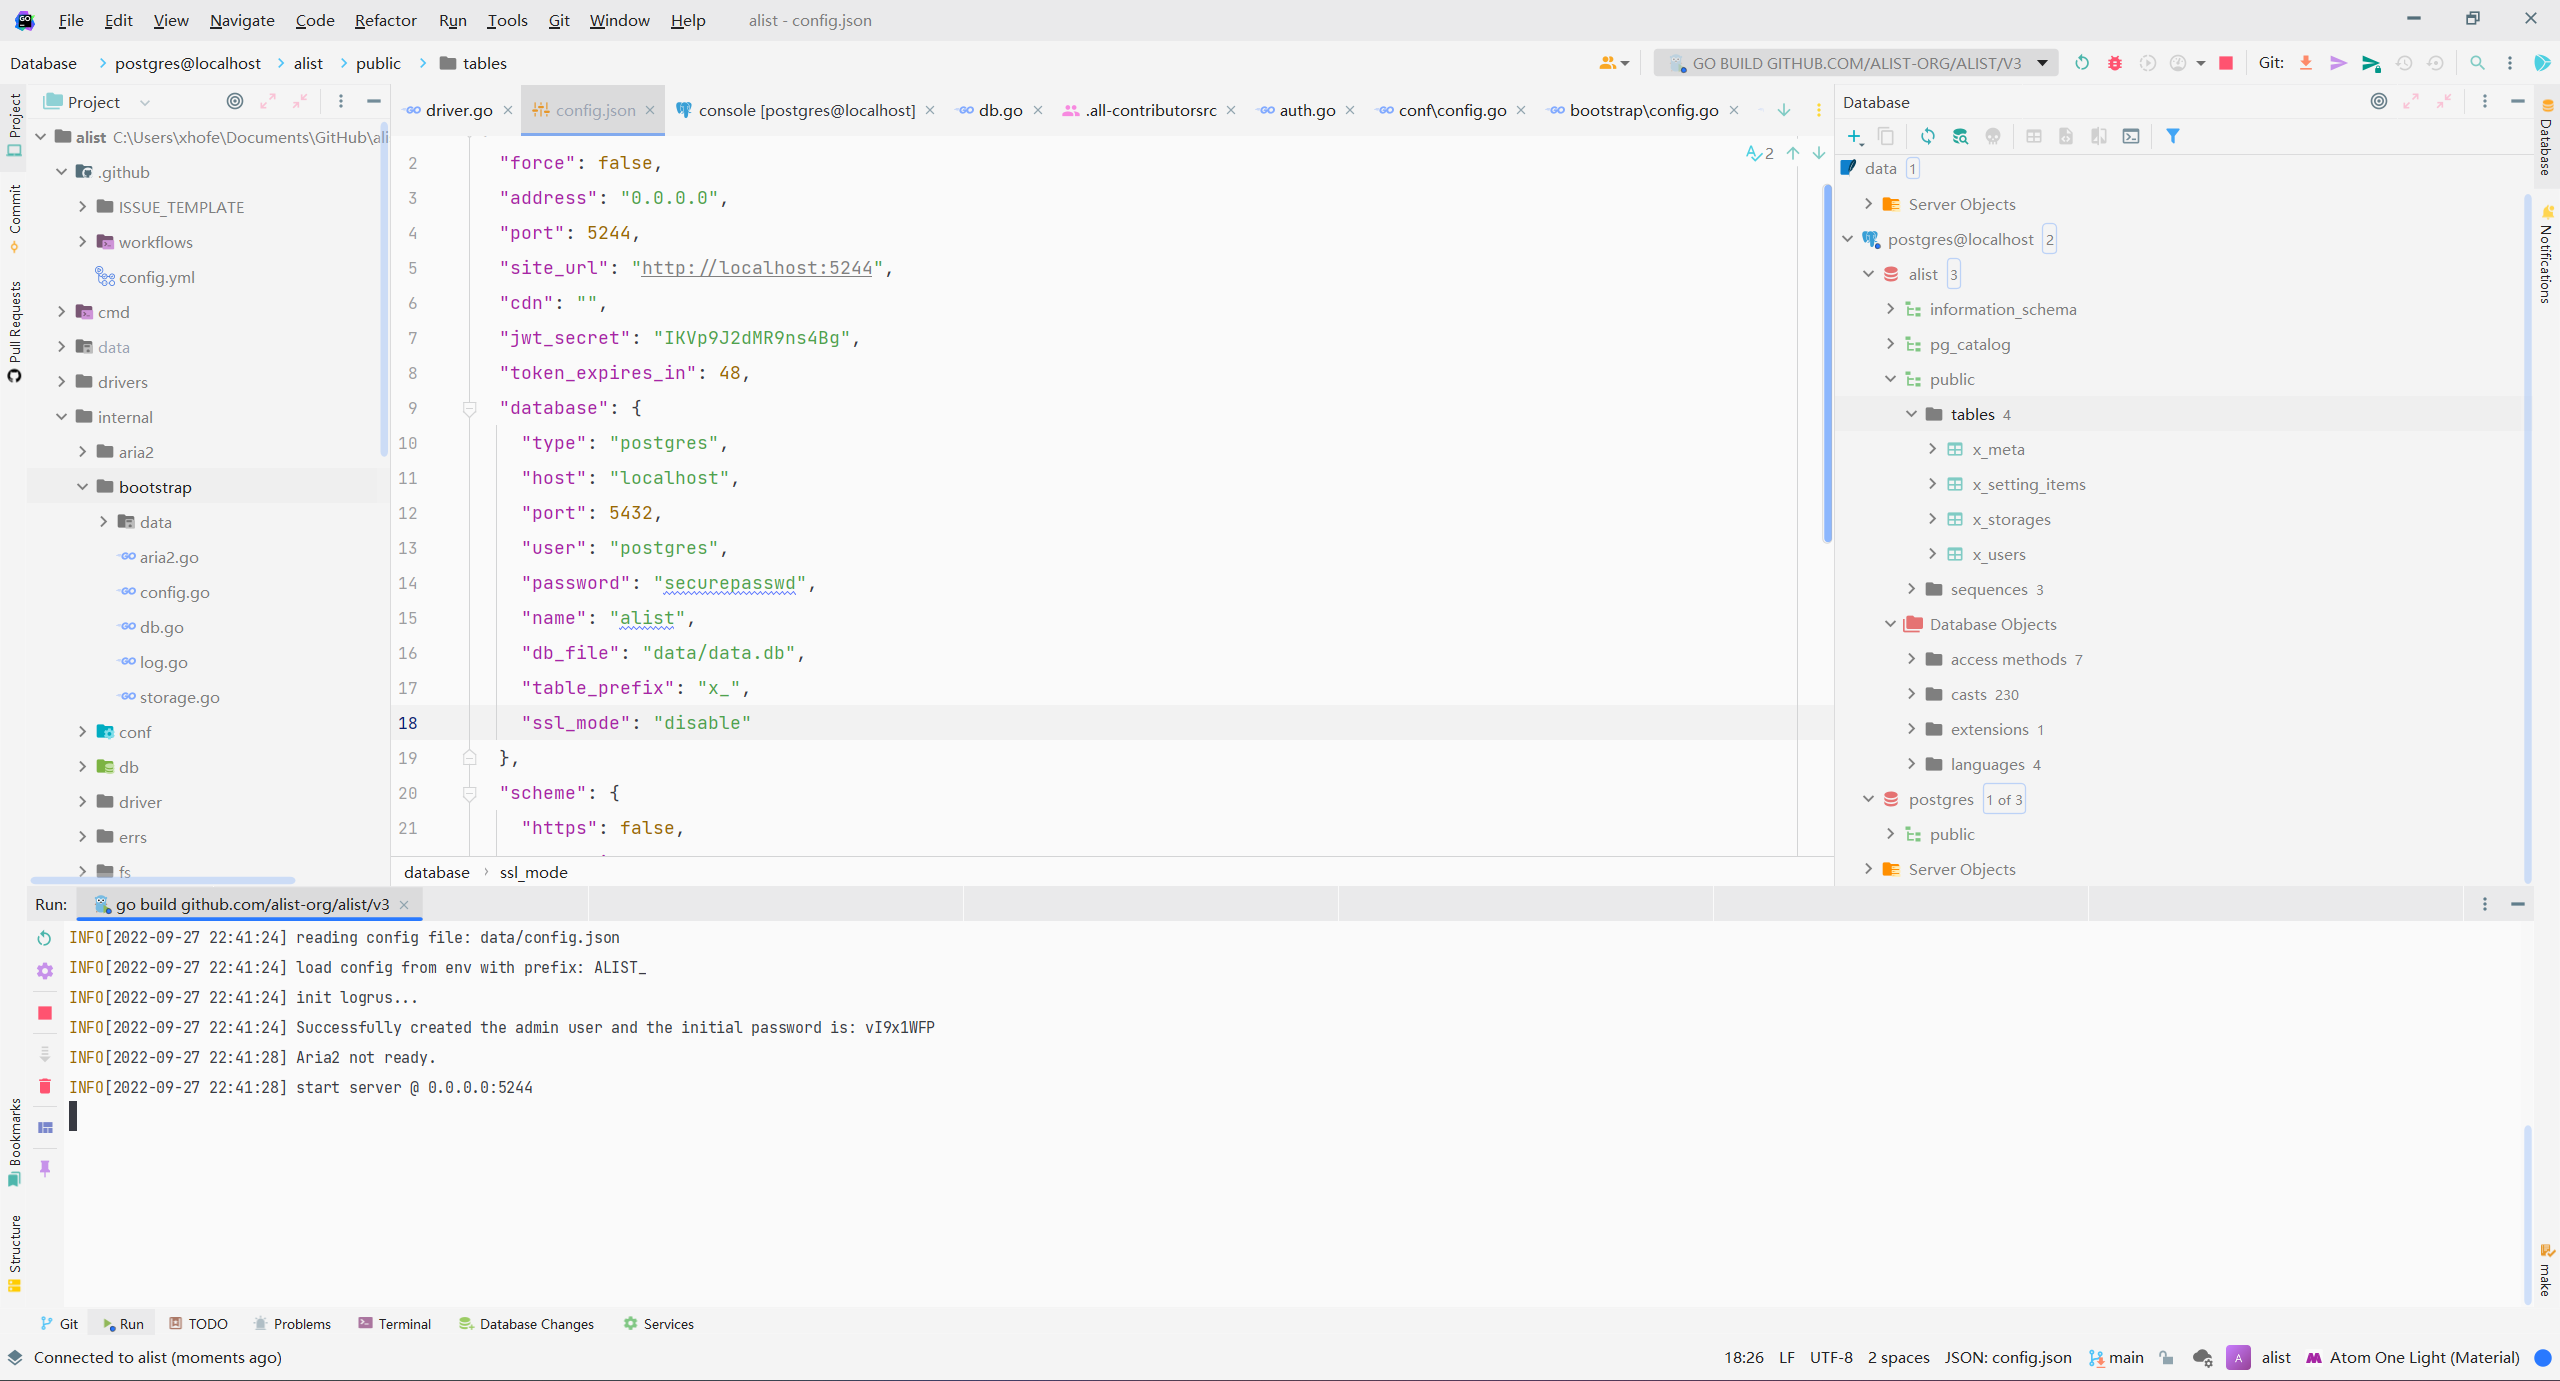
Task: Open the Refactor menu
Action: point(385,20)
